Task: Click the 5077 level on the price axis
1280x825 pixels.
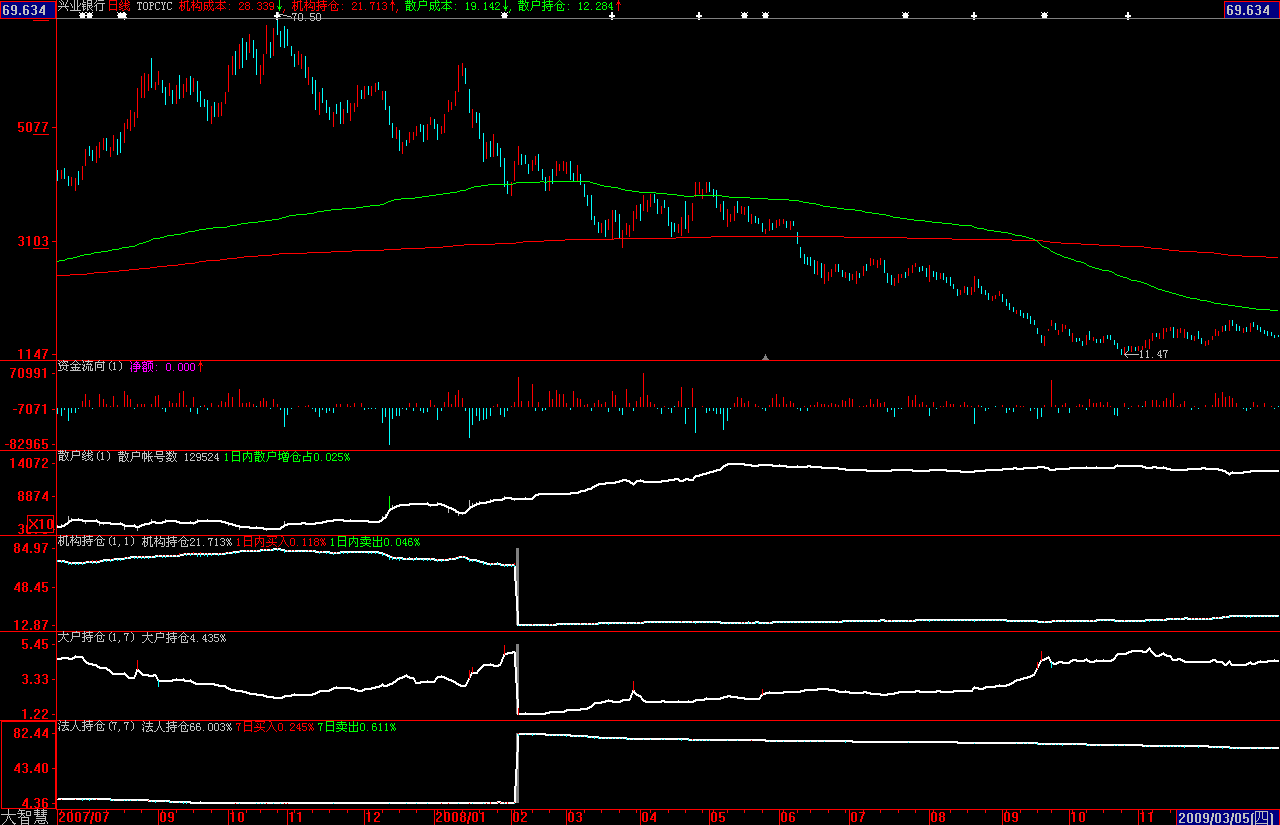Action: coord(33,128)
